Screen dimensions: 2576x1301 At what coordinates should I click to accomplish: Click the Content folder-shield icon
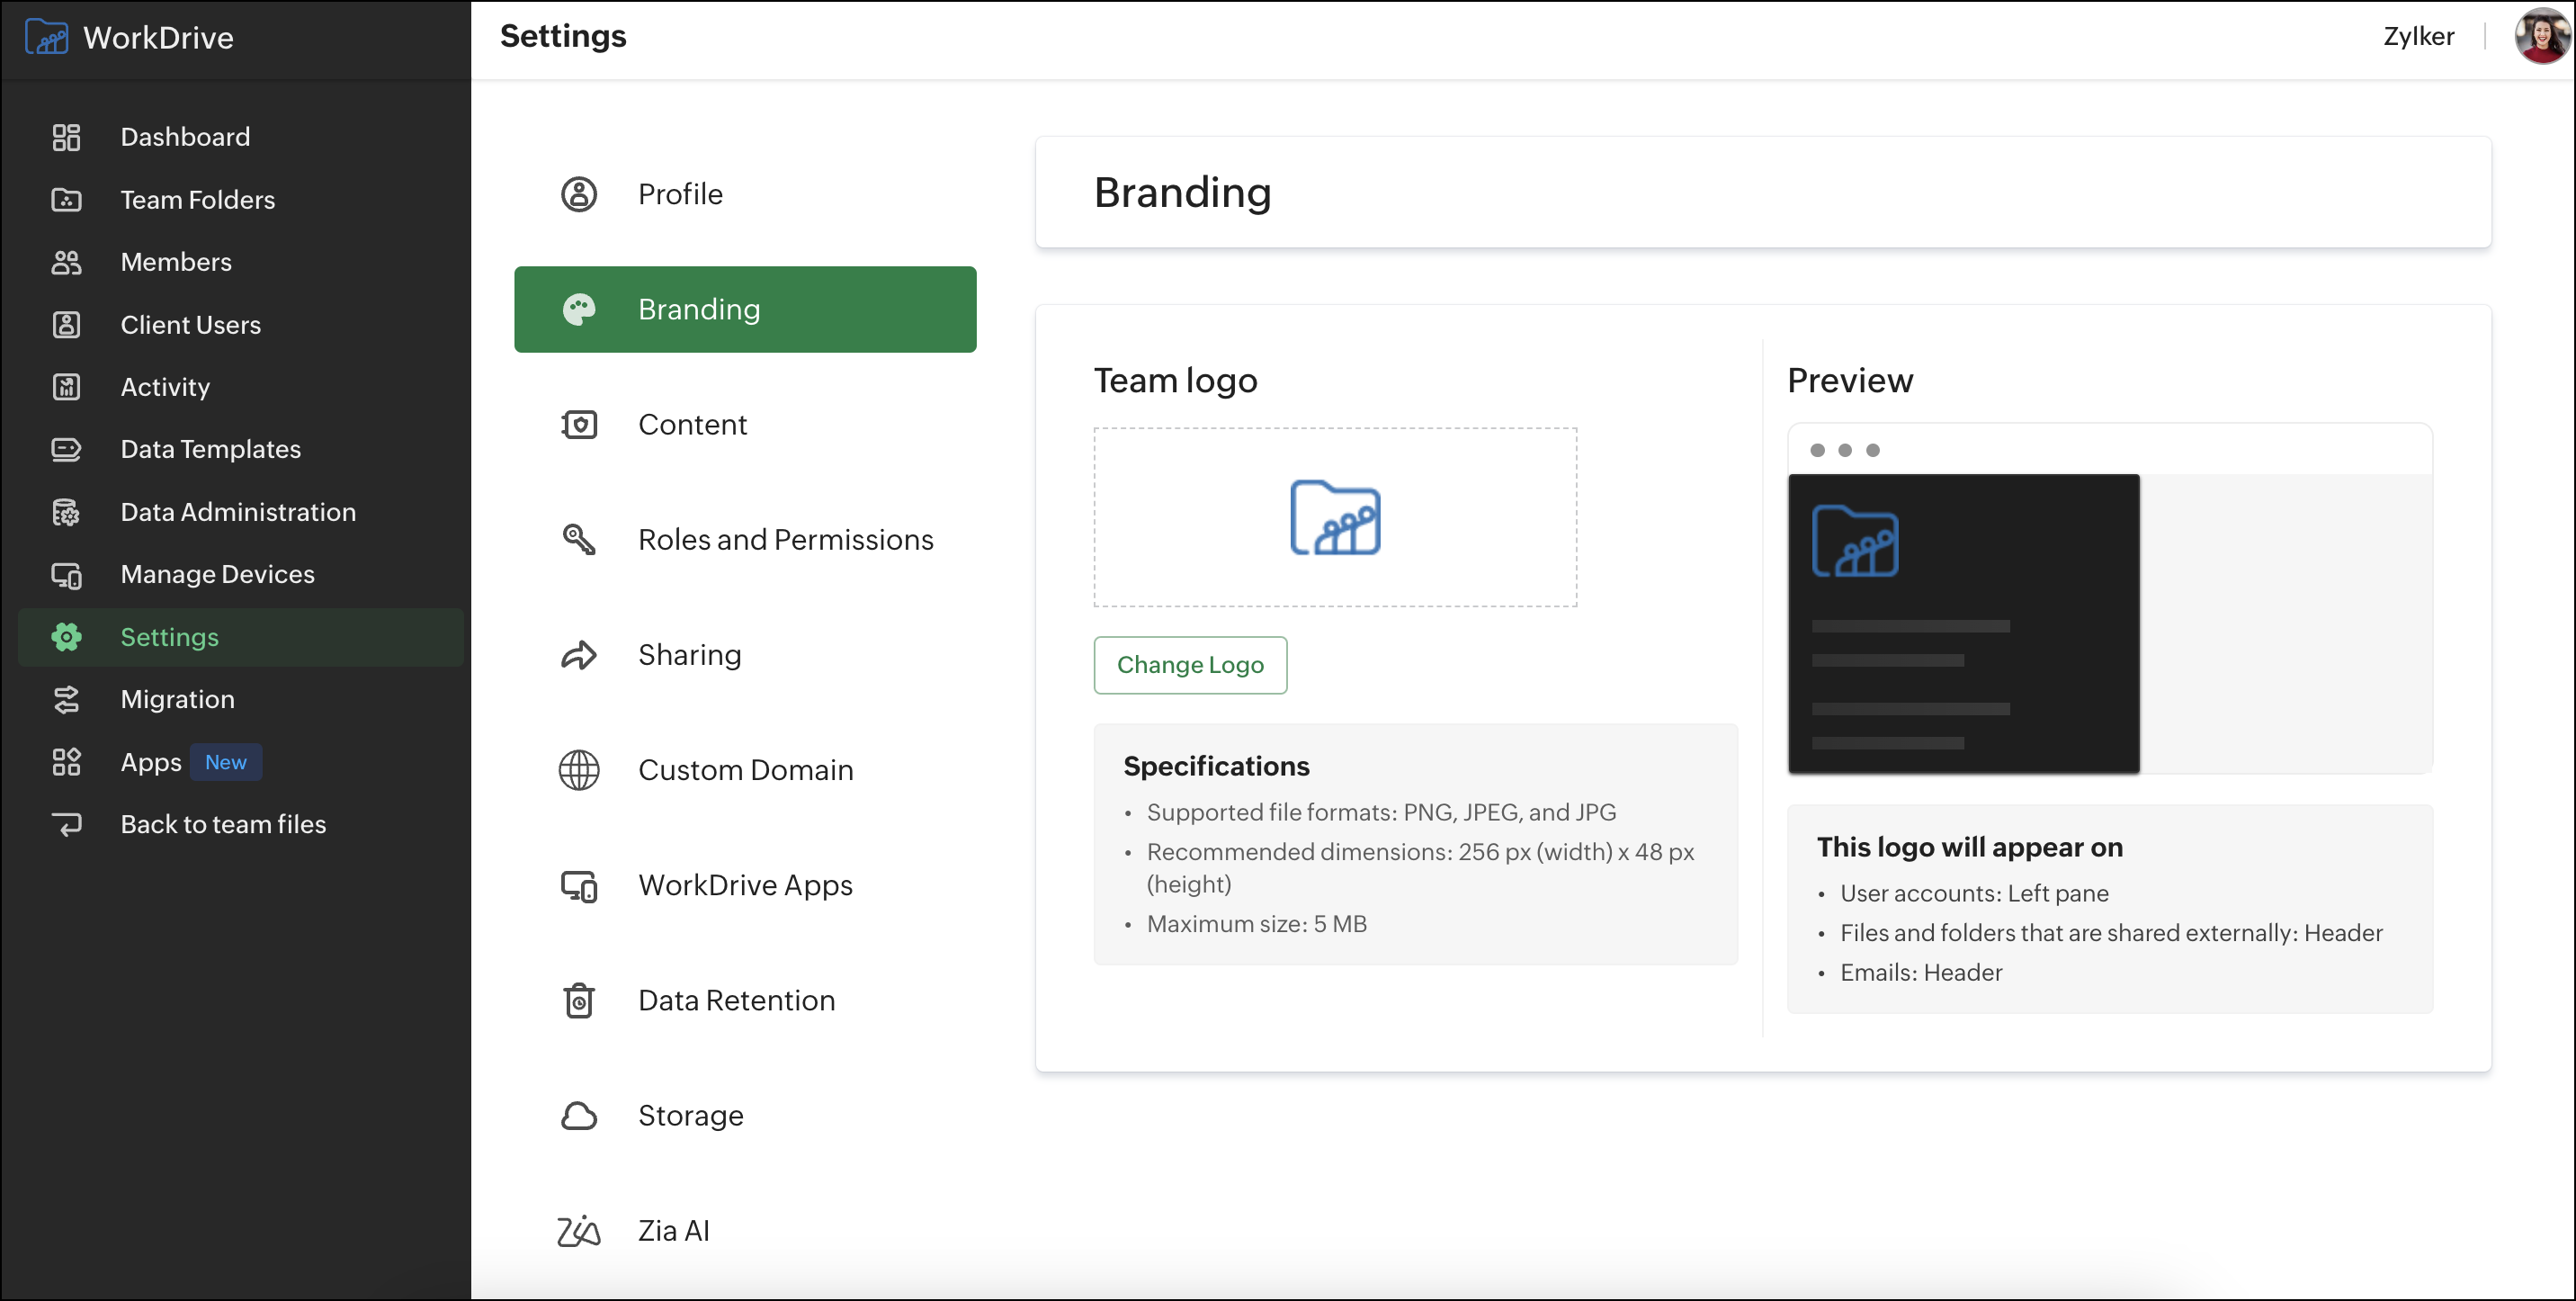[579, 424]
